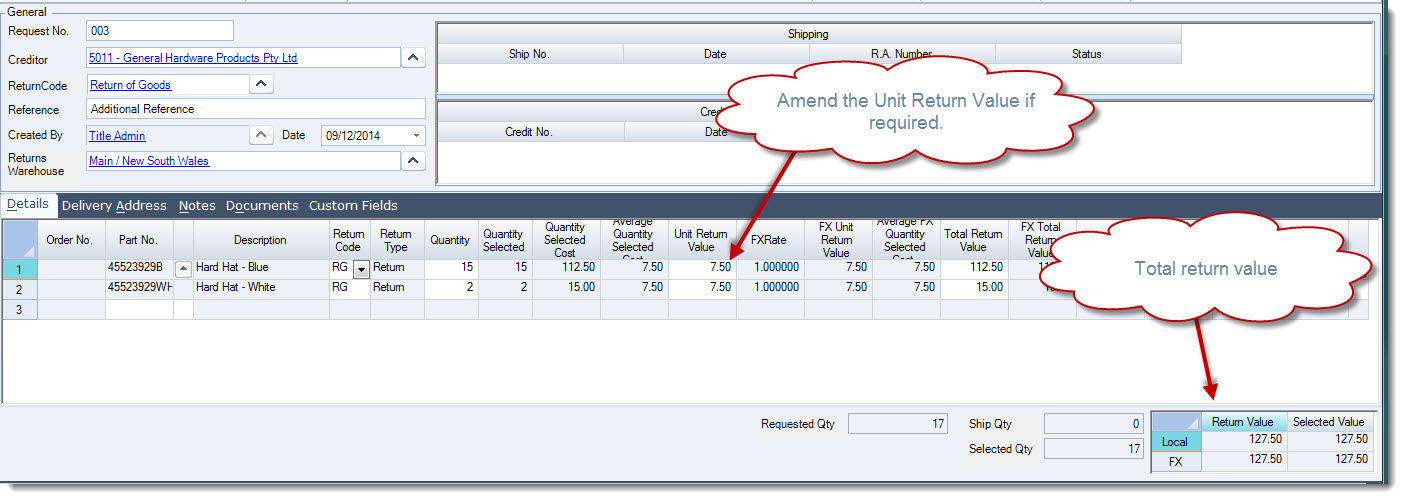1403x499 pixels.
Task: Select row header 2 in details grid
Action: coord(20,289)
